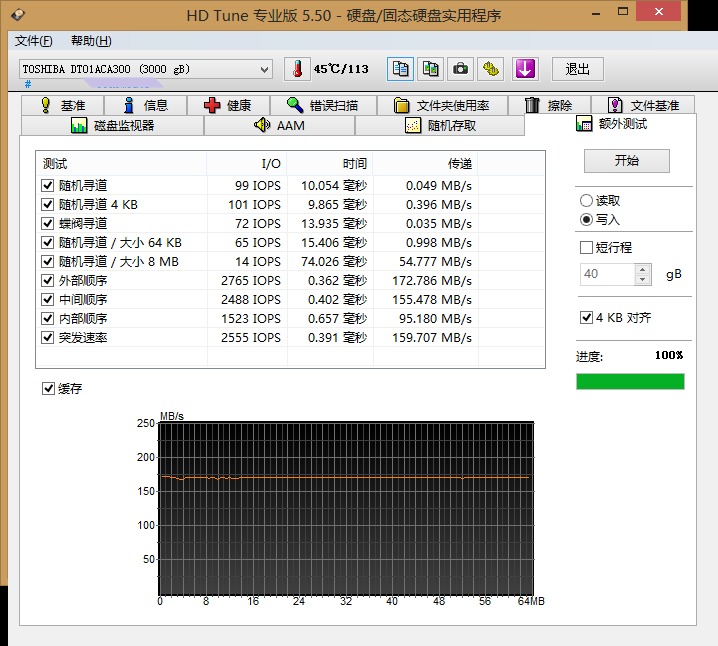Image resolution: width=718 pixels, height=646 pixels.
Task: Open the 文件(F) menu
Action: pyautogui.click(x=33, y=41)
